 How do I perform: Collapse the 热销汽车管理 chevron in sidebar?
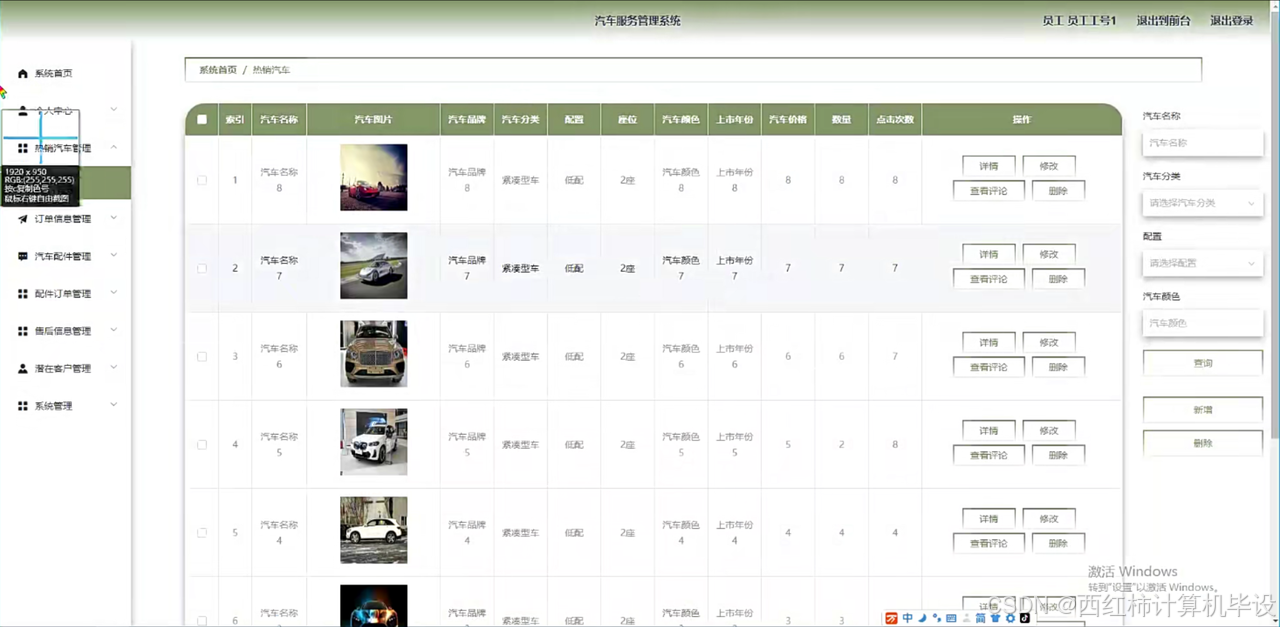coord(114,147)
